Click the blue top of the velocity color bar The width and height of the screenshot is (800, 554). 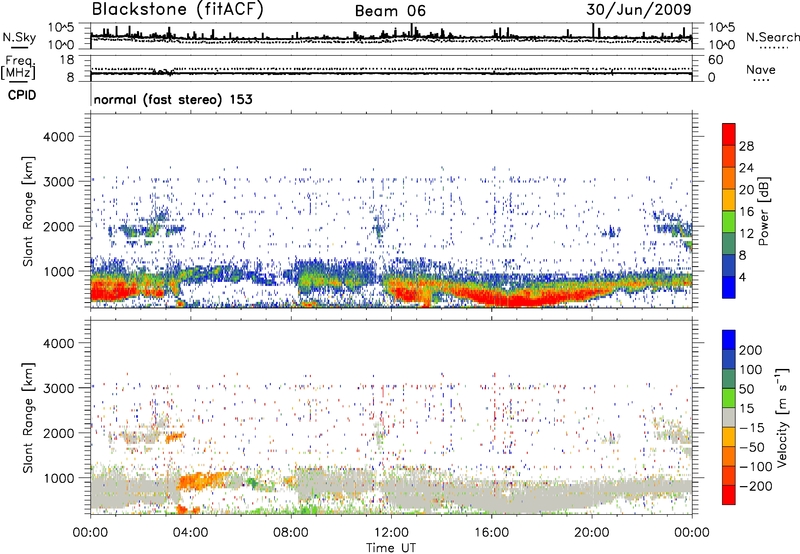[729, 340]
